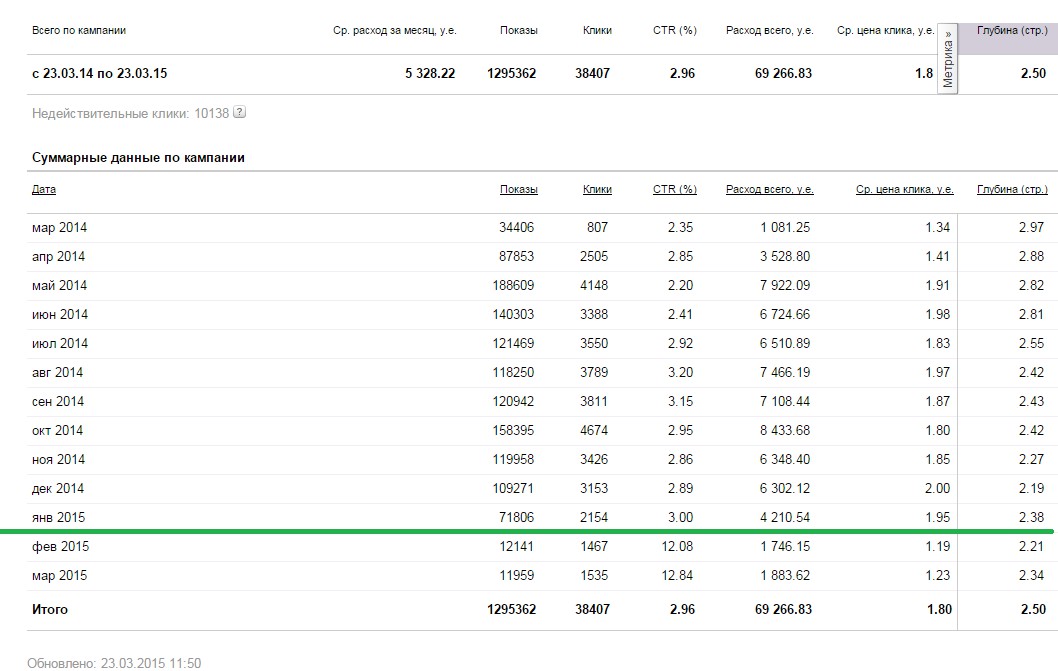
Task: Click the Итого total row label
Action: [50, 610]
